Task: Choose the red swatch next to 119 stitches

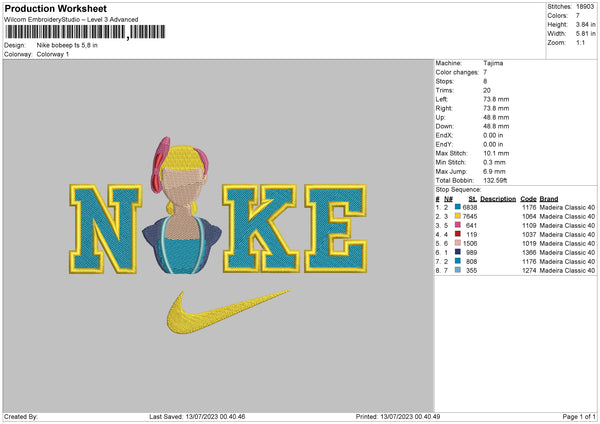Action: (458, 234)
